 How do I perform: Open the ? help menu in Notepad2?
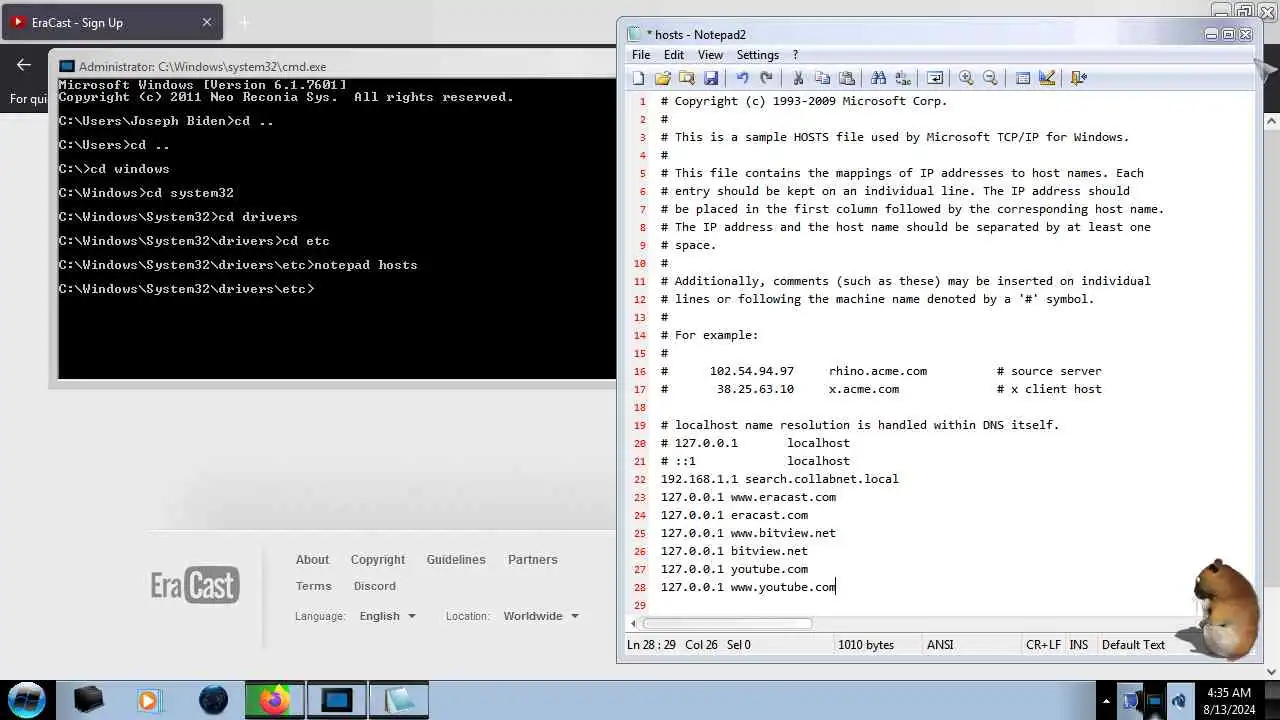click(795, 55)
